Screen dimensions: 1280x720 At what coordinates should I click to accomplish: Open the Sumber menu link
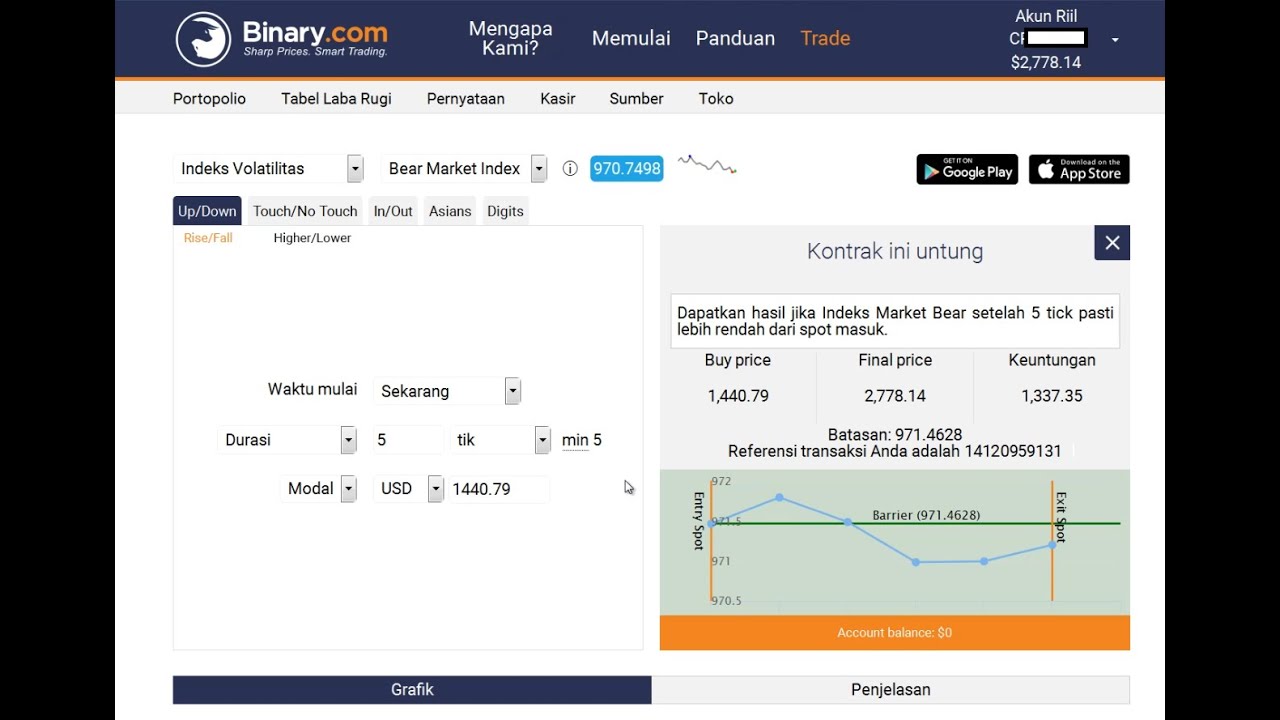point(636,99)
